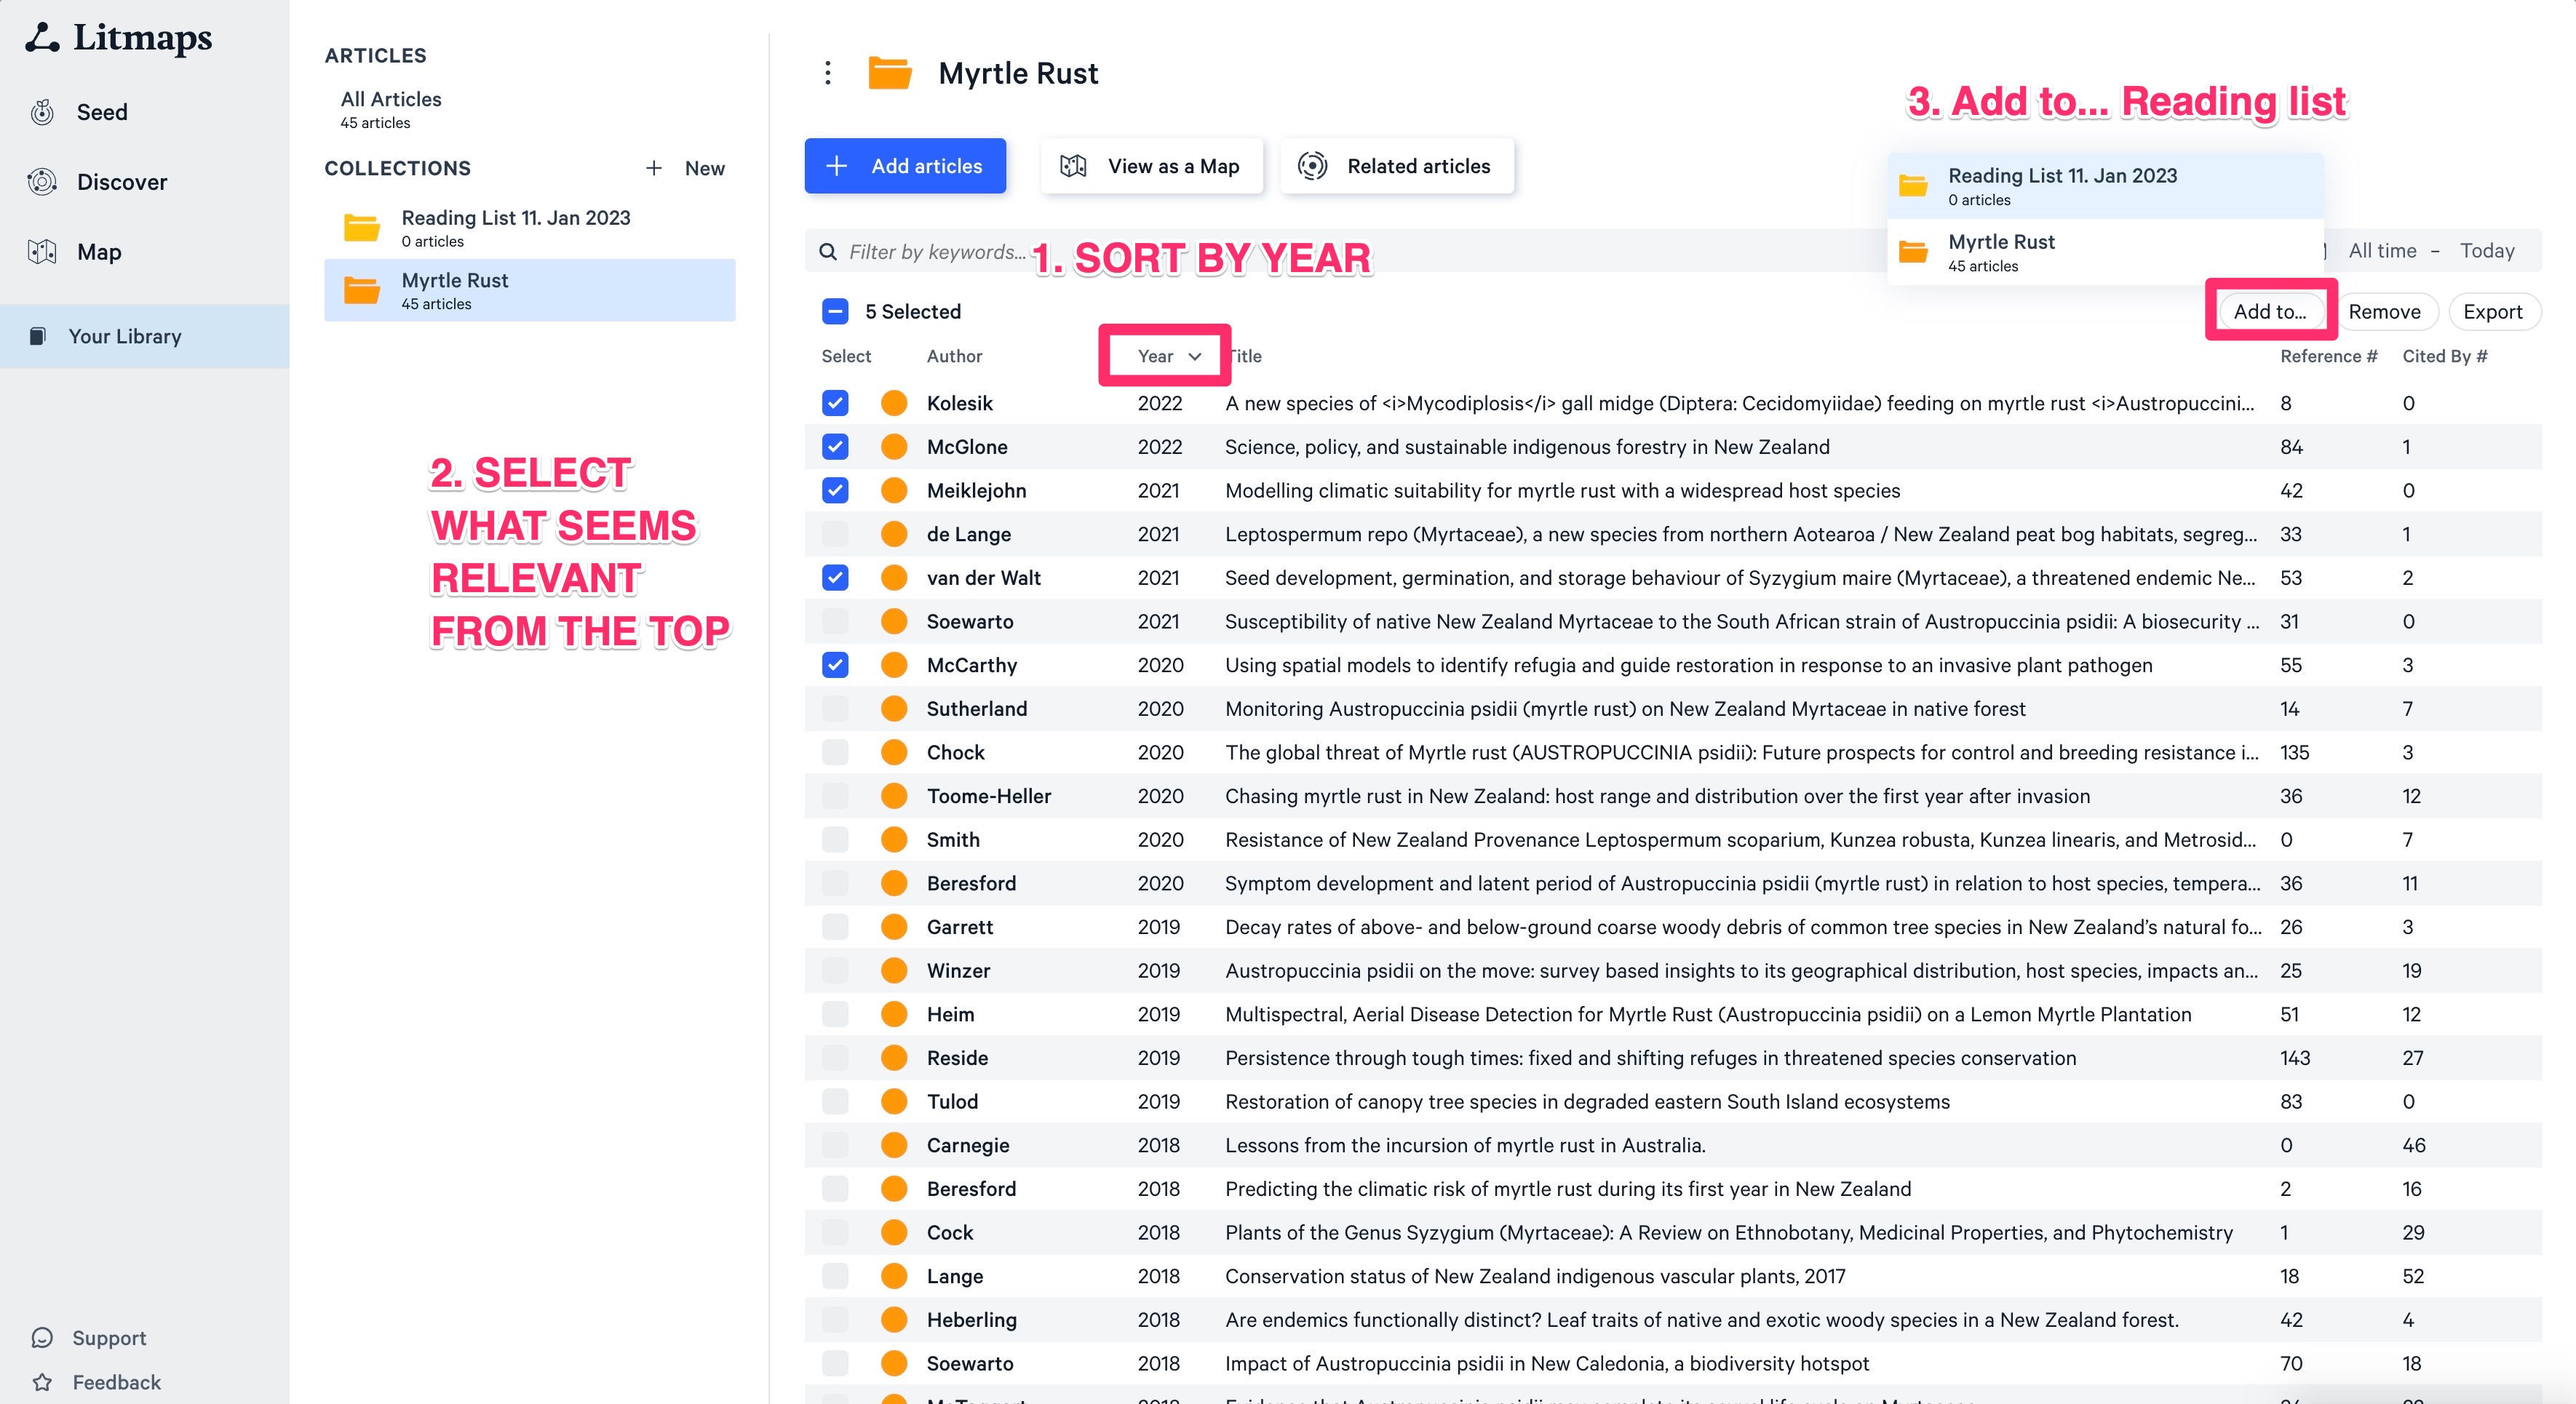Click the folder icon in Reading List popup entry
2576x1404 pixels.
[x=1913, y=185]
